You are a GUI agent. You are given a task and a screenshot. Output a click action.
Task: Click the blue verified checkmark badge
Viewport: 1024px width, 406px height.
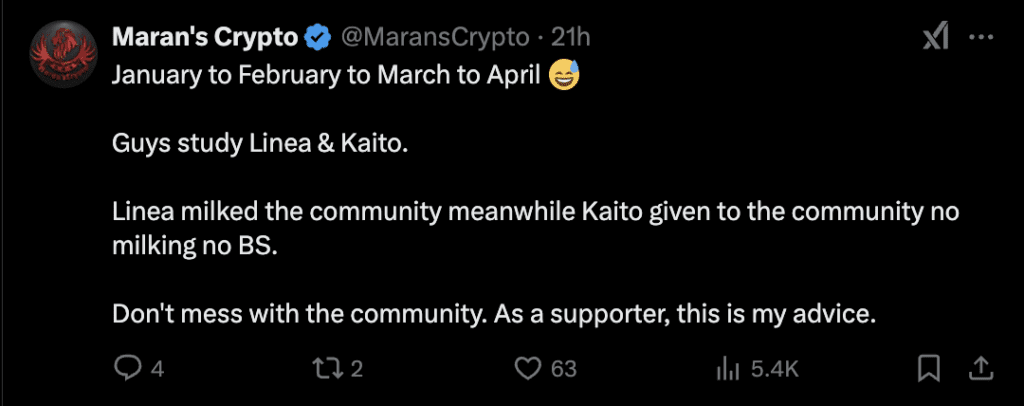pos(317,38)
